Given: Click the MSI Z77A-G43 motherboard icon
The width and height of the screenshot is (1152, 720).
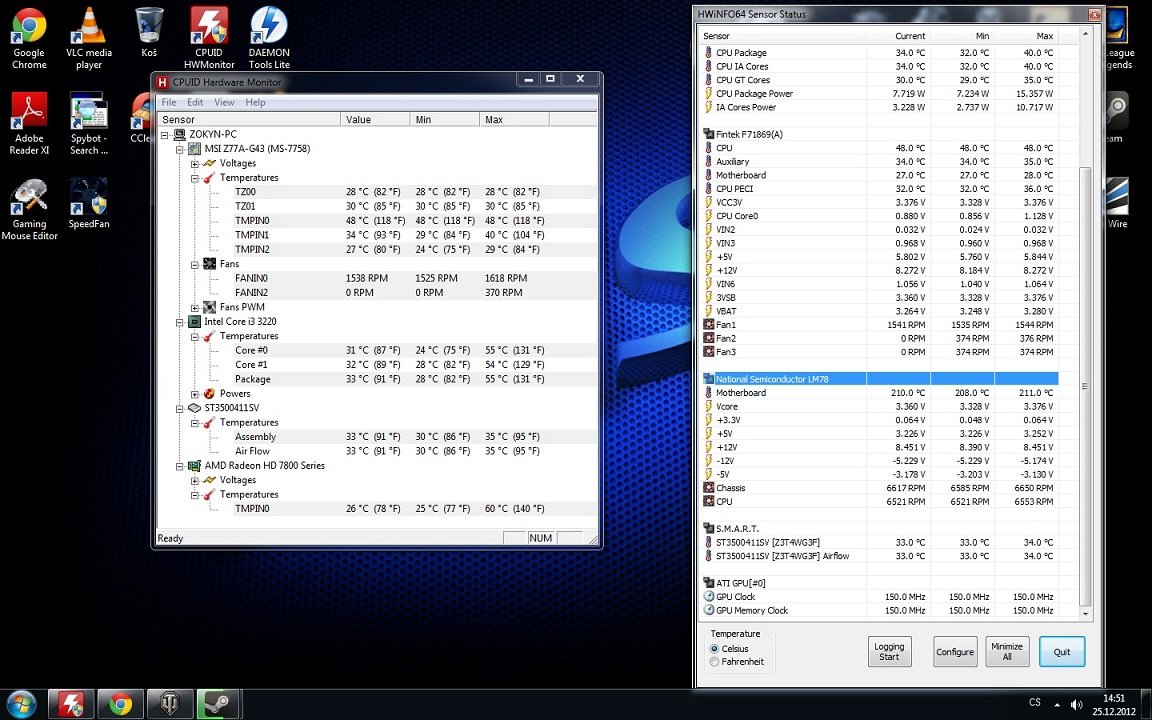Looking at the screenshot, I should [x=195, y=149].
